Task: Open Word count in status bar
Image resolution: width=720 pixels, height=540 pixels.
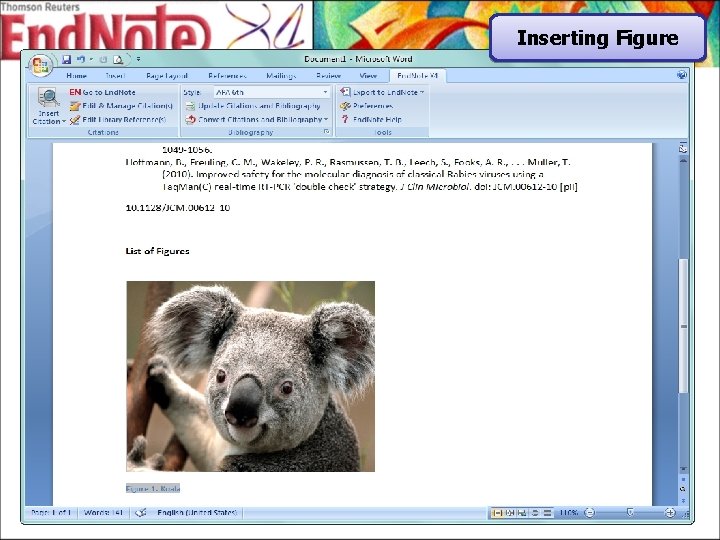Action: pos(103,512)
